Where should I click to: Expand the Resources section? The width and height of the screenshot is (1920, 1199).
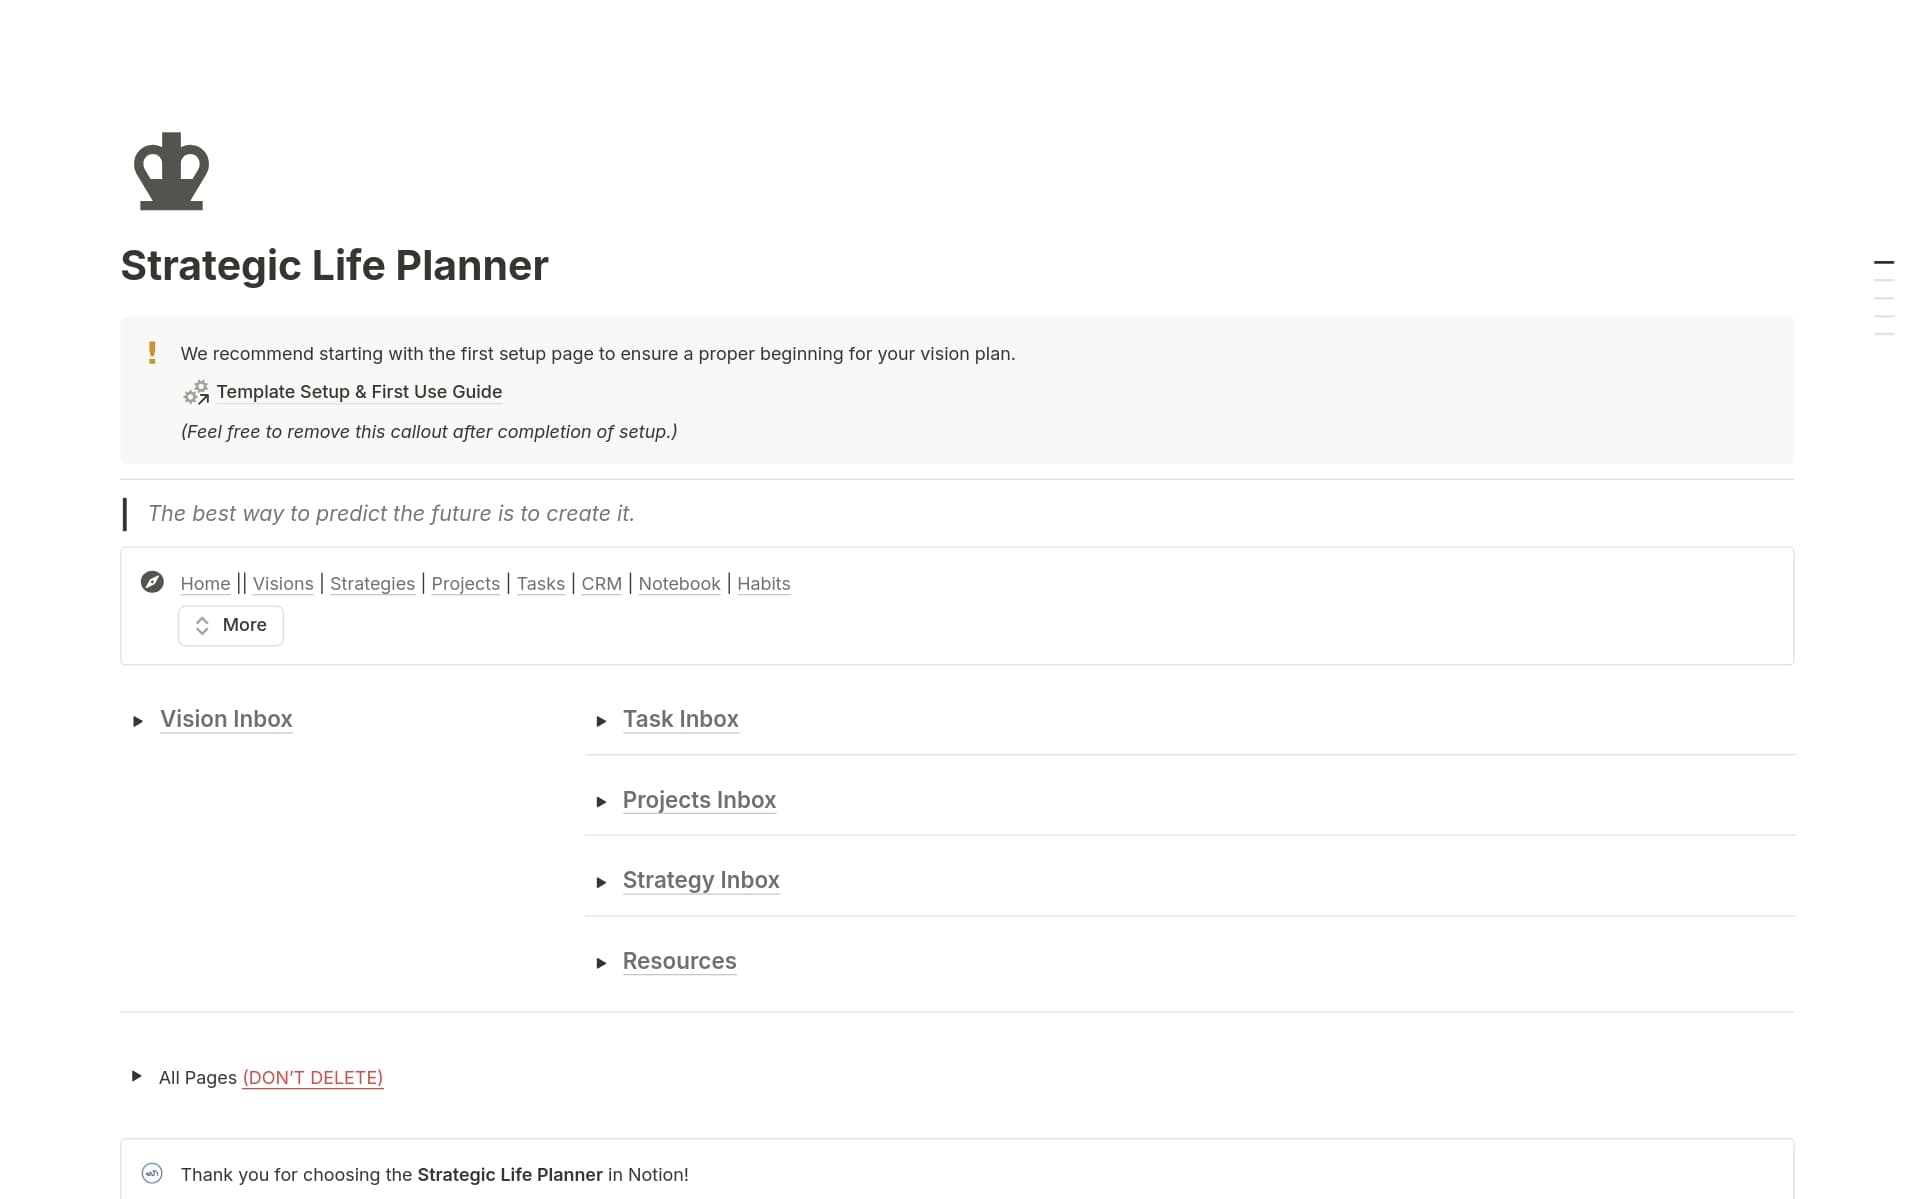click(x=602, y=962)
